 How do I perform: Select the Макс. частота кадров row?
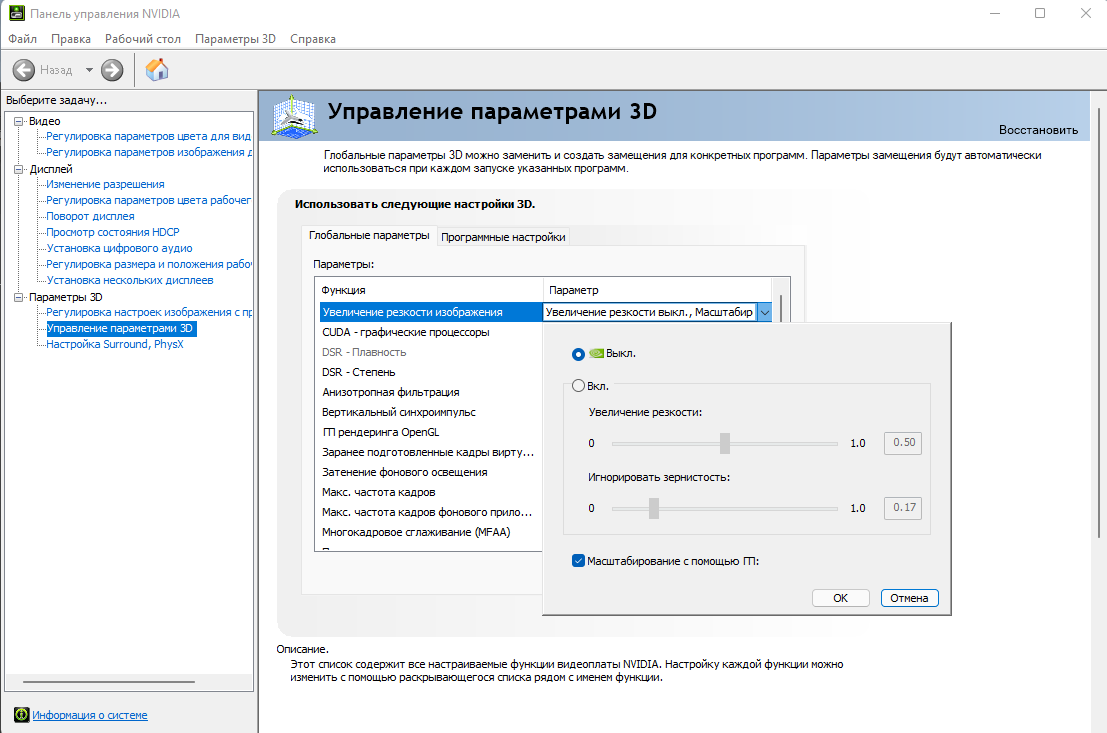click(x=431, y=492)
